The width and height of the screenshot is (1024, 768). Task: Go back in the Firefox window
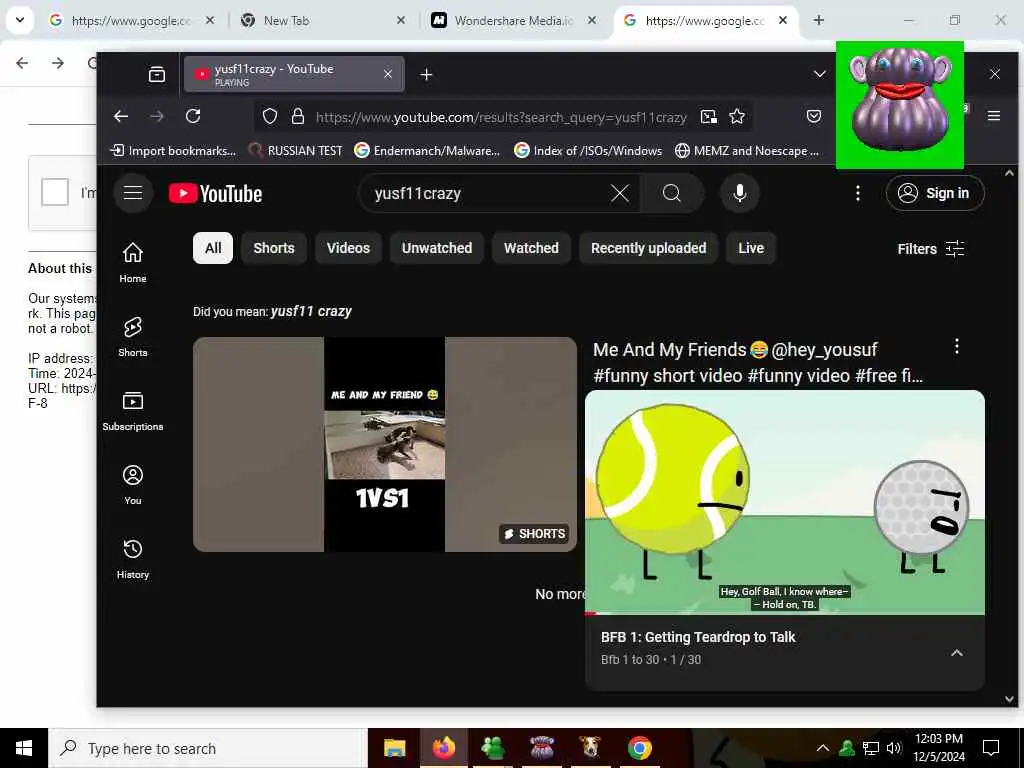(x=121, y=116)
